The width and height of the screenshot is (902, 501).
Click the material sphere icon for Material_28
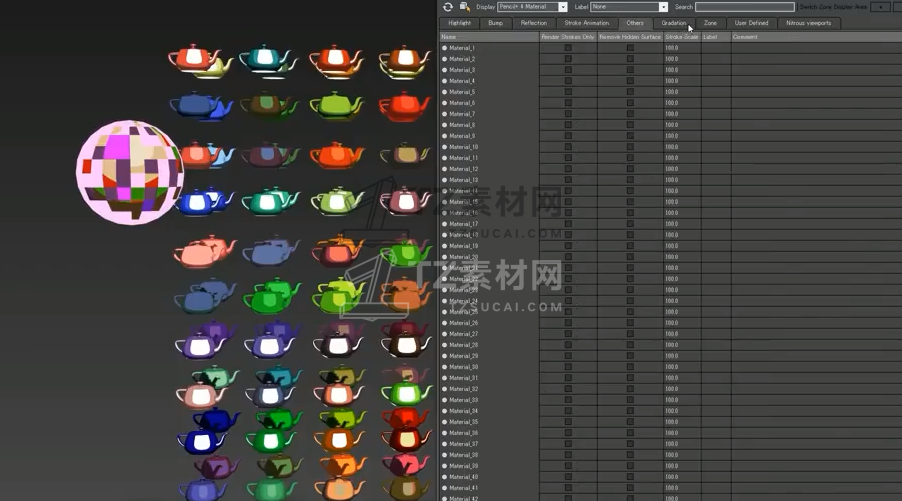coord(445,345)
